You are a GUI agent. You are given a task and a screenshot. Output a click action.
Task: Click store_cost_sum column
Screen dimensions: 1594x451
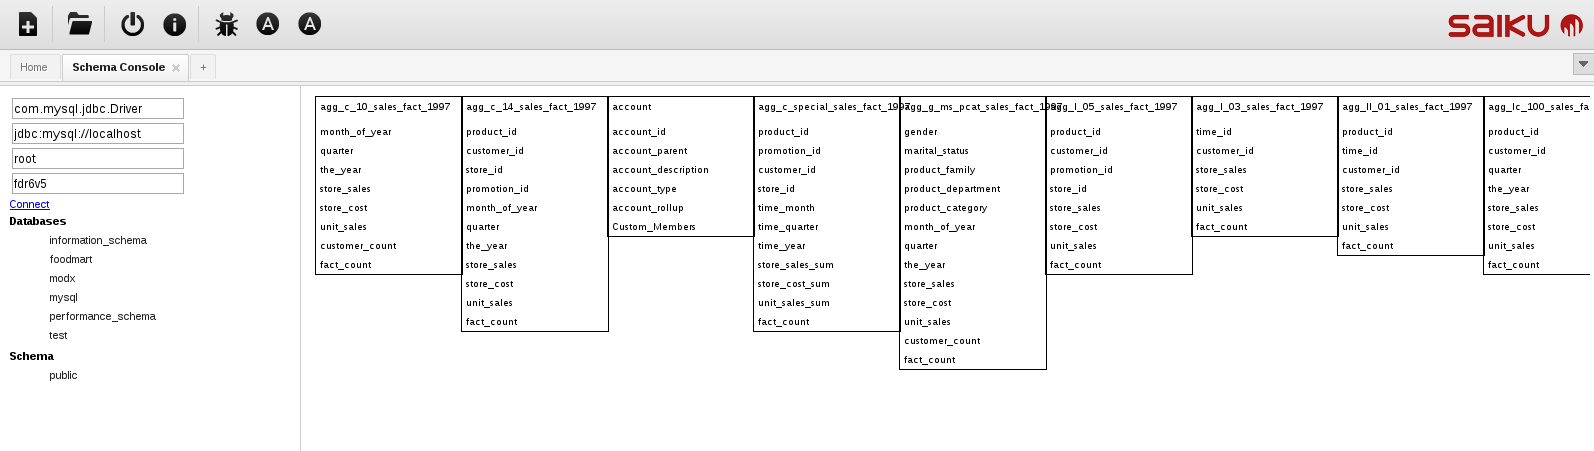point(794,284)
